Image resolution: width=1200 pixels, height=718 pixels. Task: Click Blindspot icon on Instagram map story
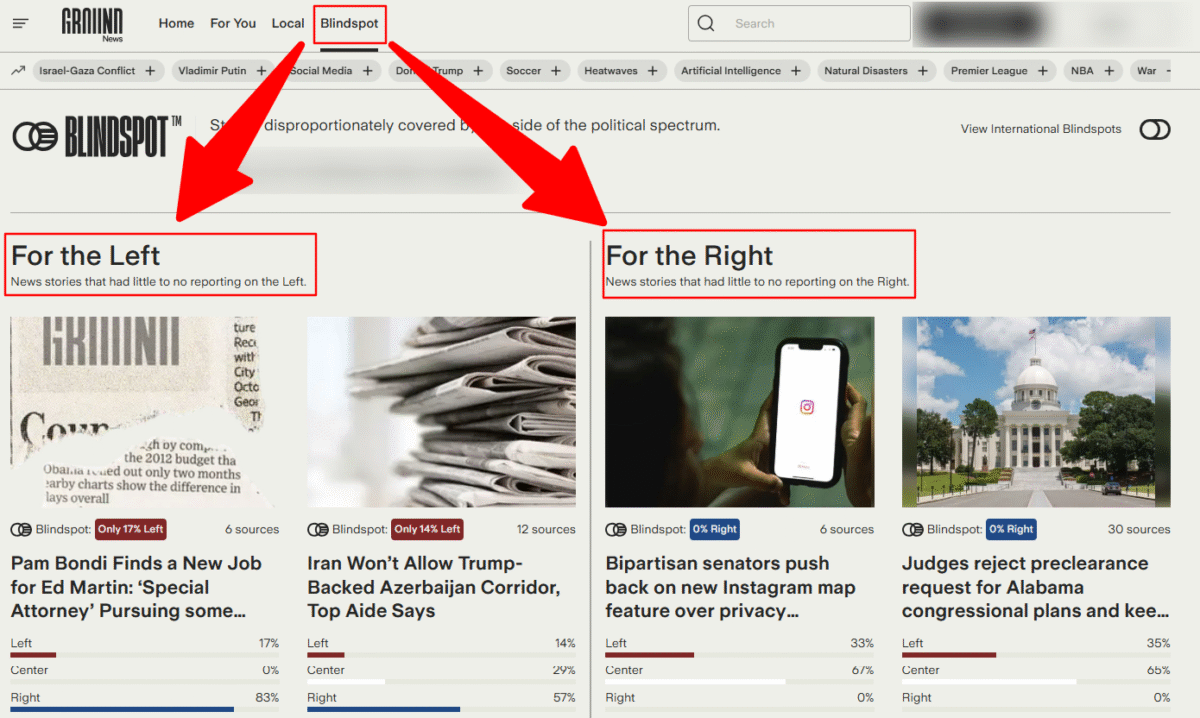(616, 529)
